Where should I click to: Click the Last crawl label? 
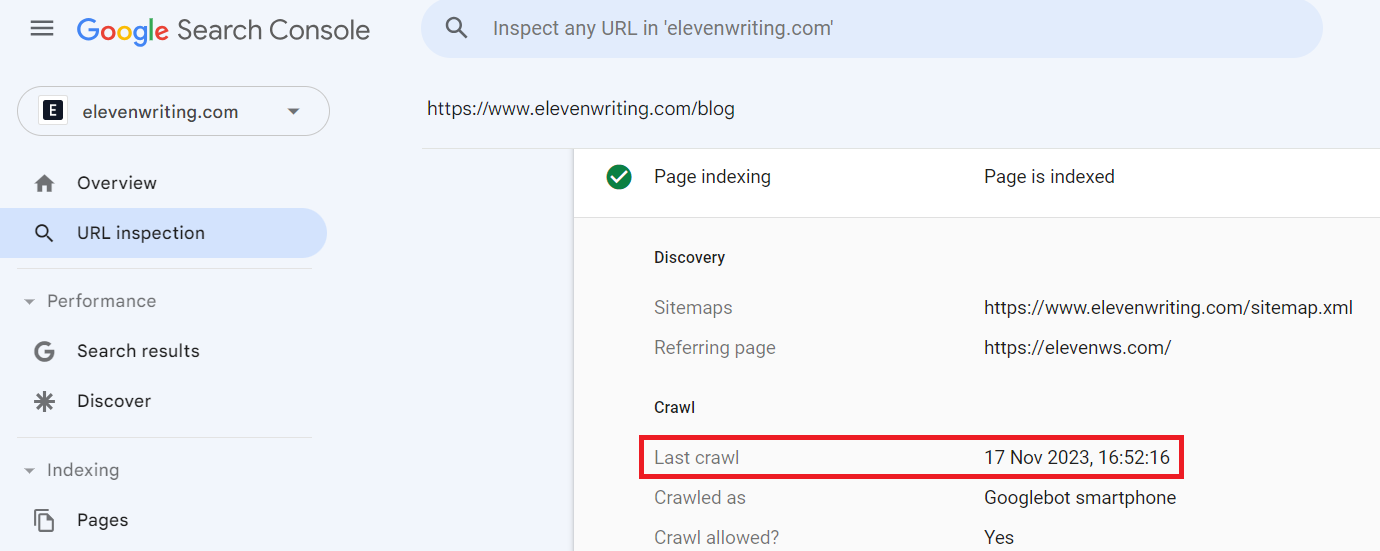[696, 458]
